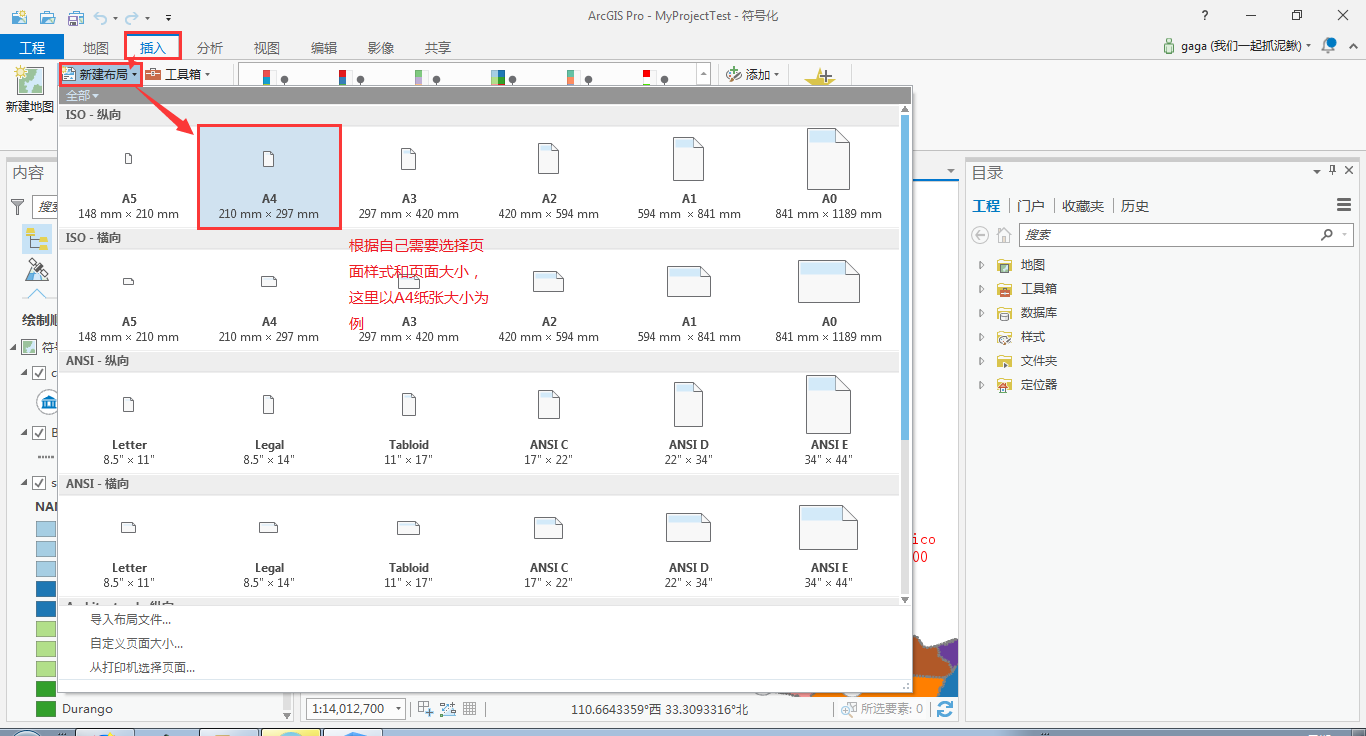Select the ANSI E landscape layout
This screenshot has height=736, width=1366.
coord(828,546)
